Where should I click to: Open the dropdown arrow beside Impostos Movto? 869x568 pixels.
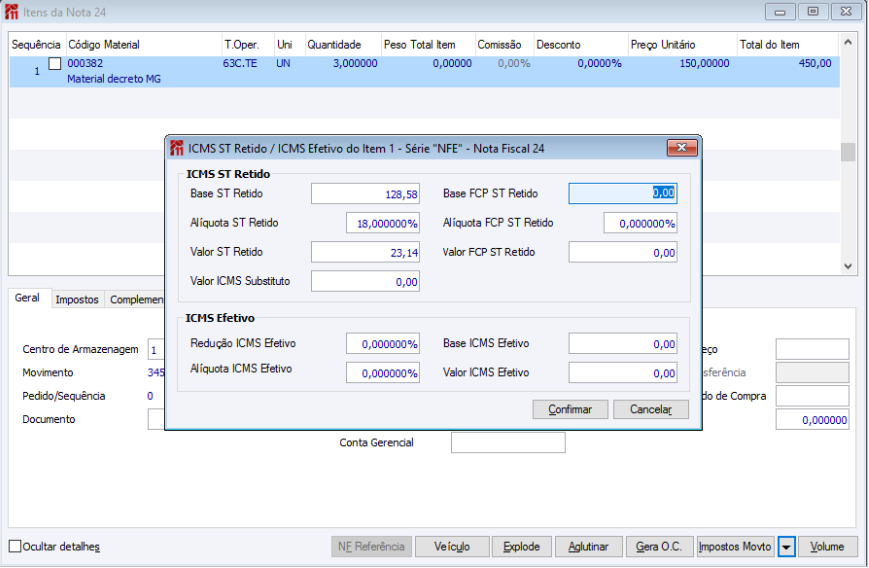point(786,547)
